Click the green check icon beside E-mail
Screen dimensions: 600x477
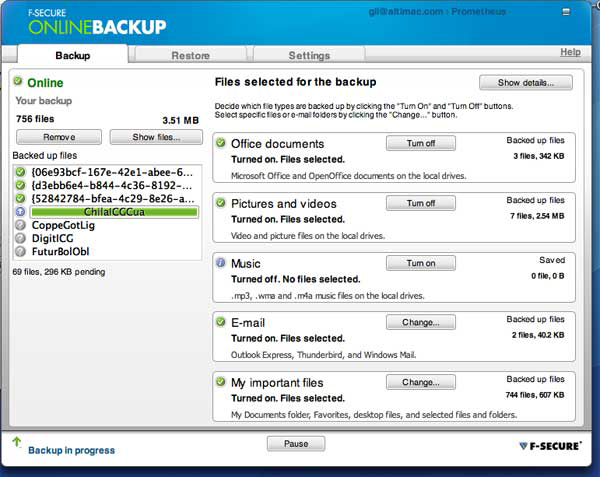point(221,322)
